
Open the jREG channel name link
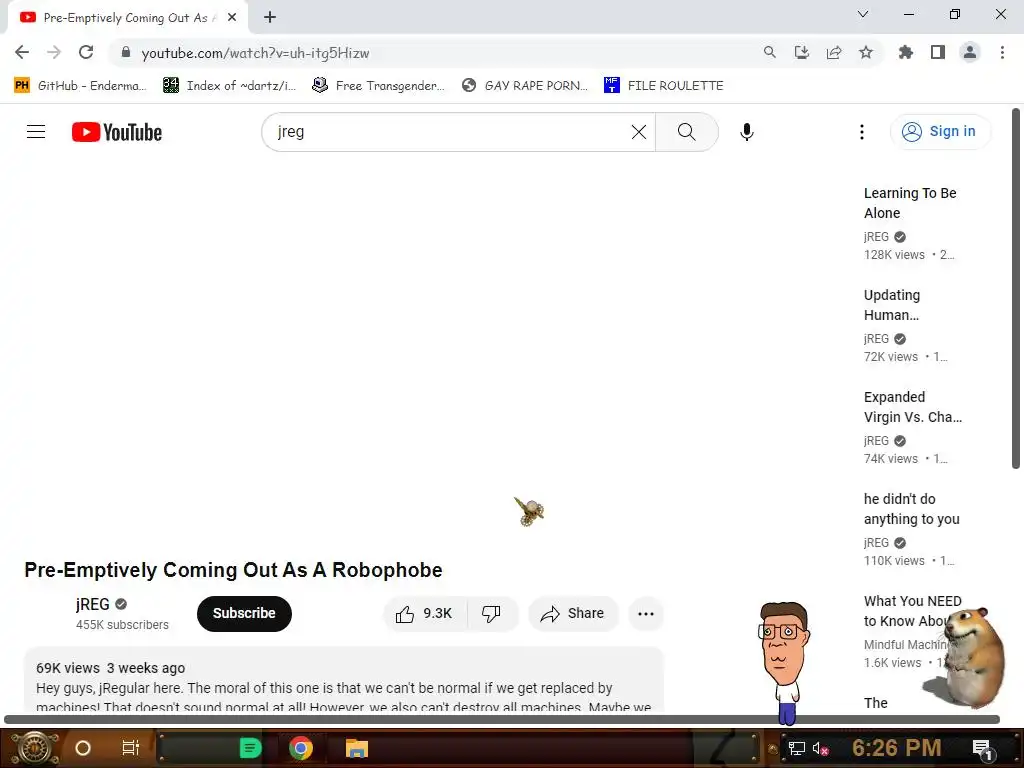pos(93,605)
